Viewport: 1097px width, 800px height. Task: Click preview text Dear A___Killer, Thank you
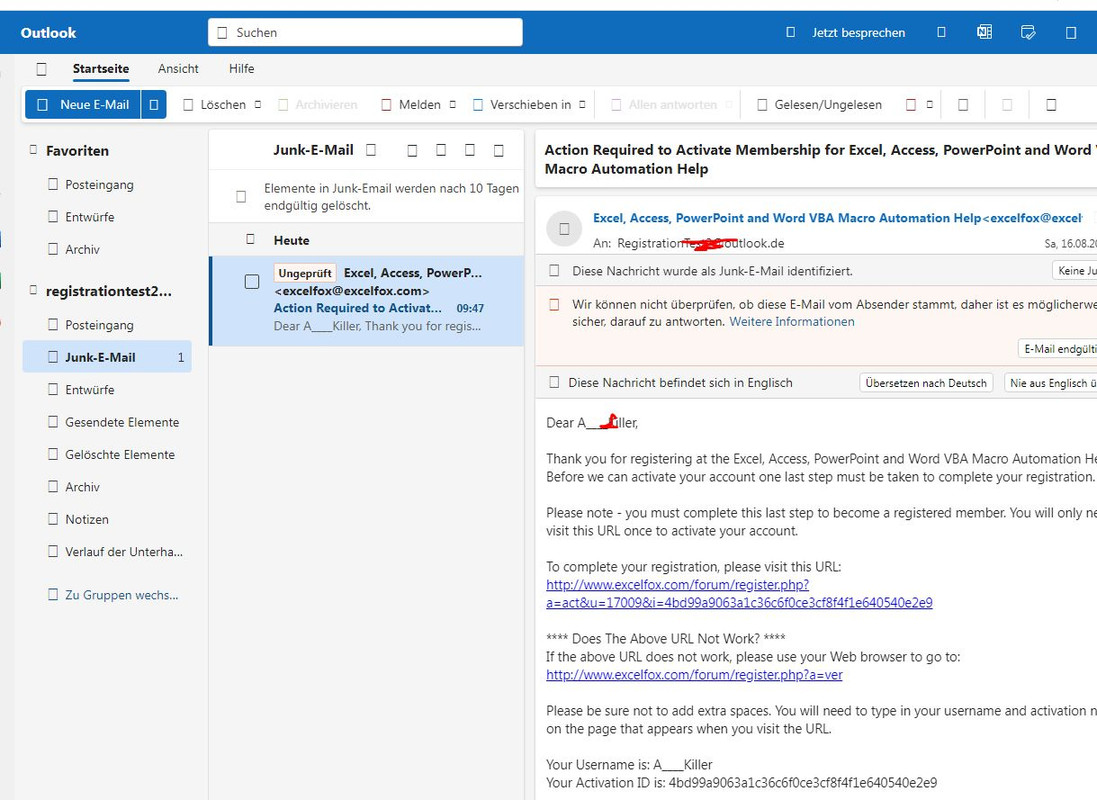pos(377,326)
